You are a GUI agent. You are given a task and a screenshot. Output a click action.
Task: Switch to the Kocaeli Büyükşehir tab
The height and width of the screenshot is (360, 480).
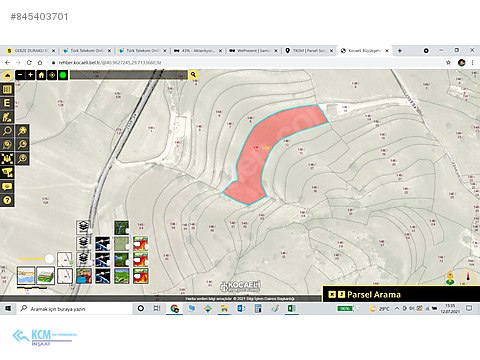[x=364, y=51]
